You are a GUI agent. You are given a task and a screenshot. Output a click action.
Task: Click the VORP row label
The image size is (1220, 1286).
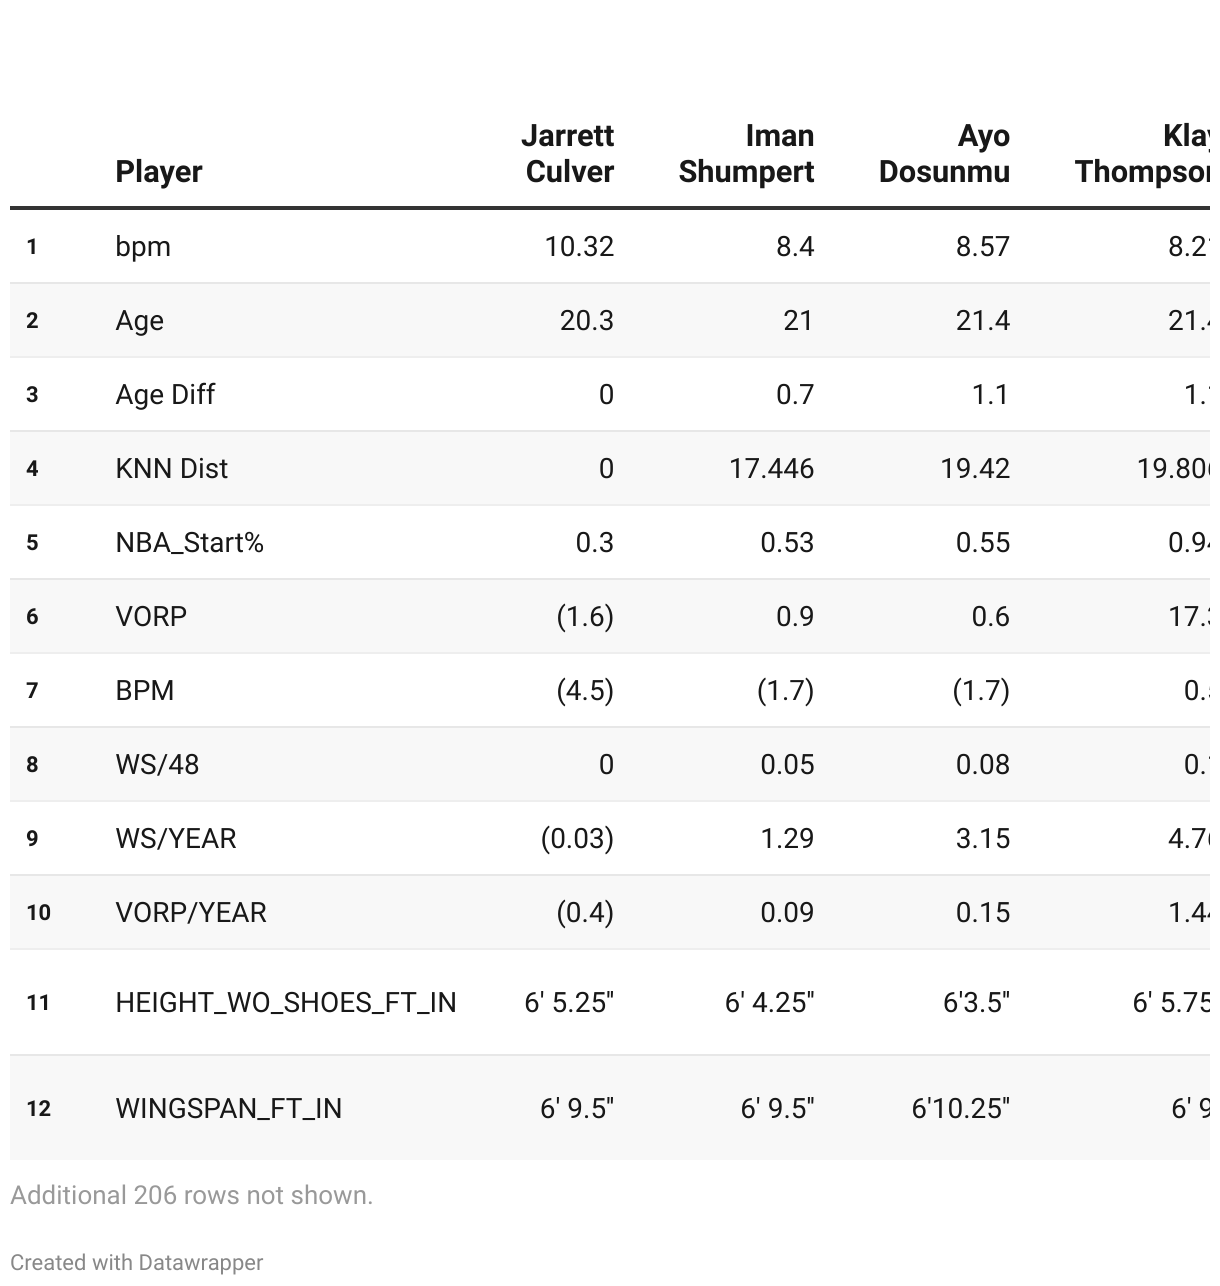151,616
